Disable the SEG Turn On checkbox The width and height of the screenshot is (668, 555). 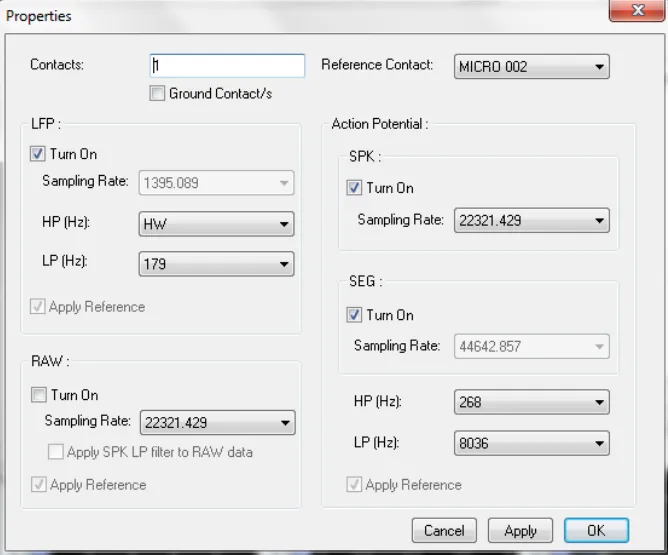click(355, 315)
